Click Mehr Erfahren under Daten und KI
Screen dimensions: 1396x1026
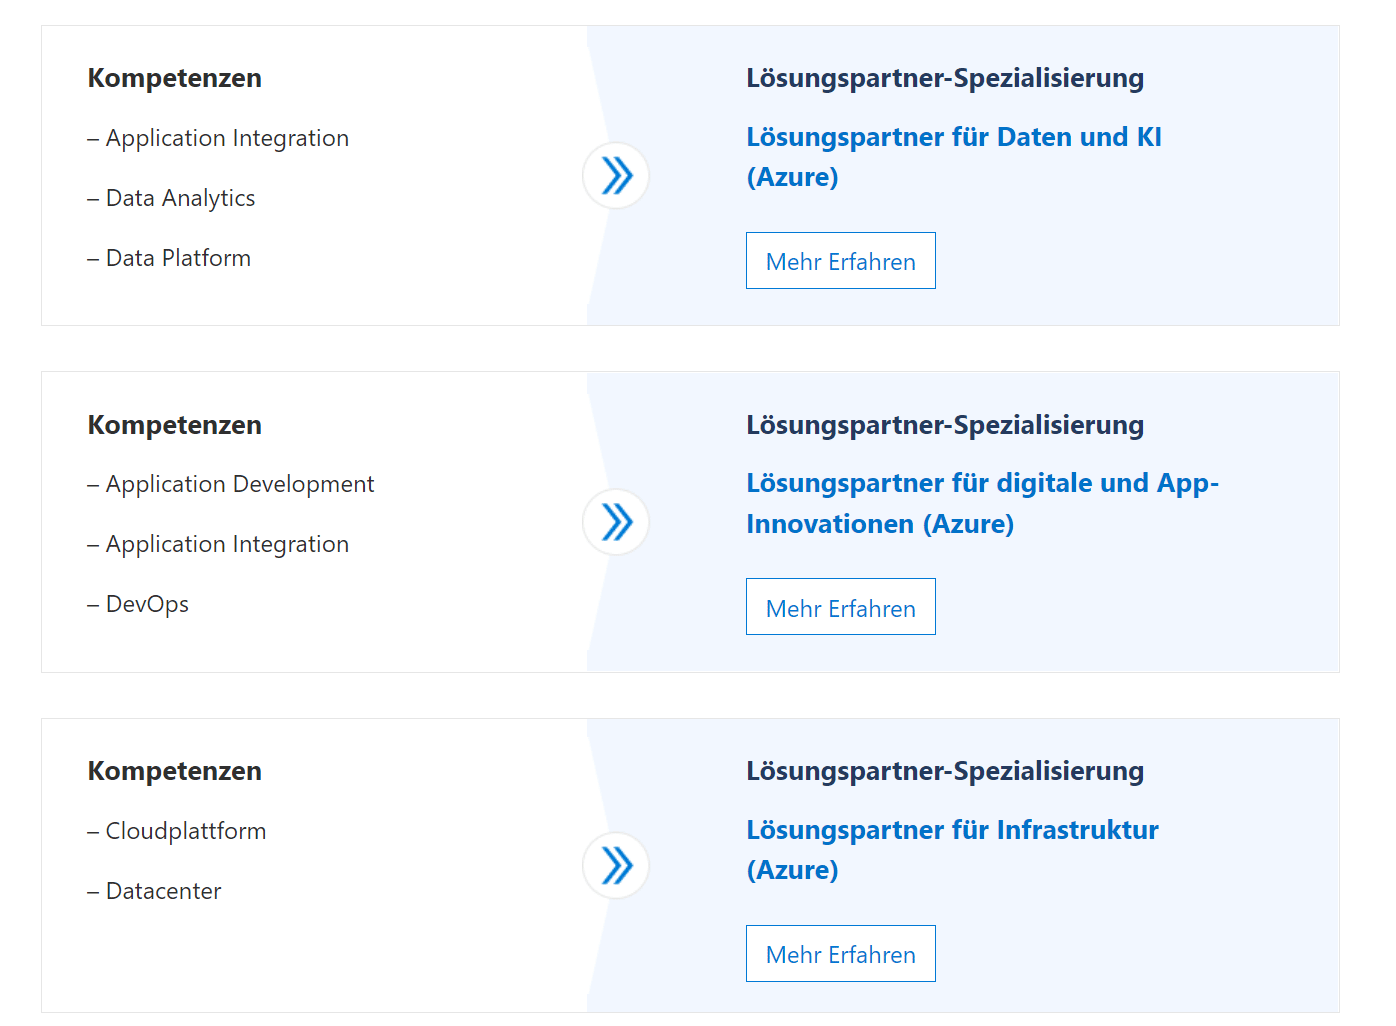coord(840,261)
